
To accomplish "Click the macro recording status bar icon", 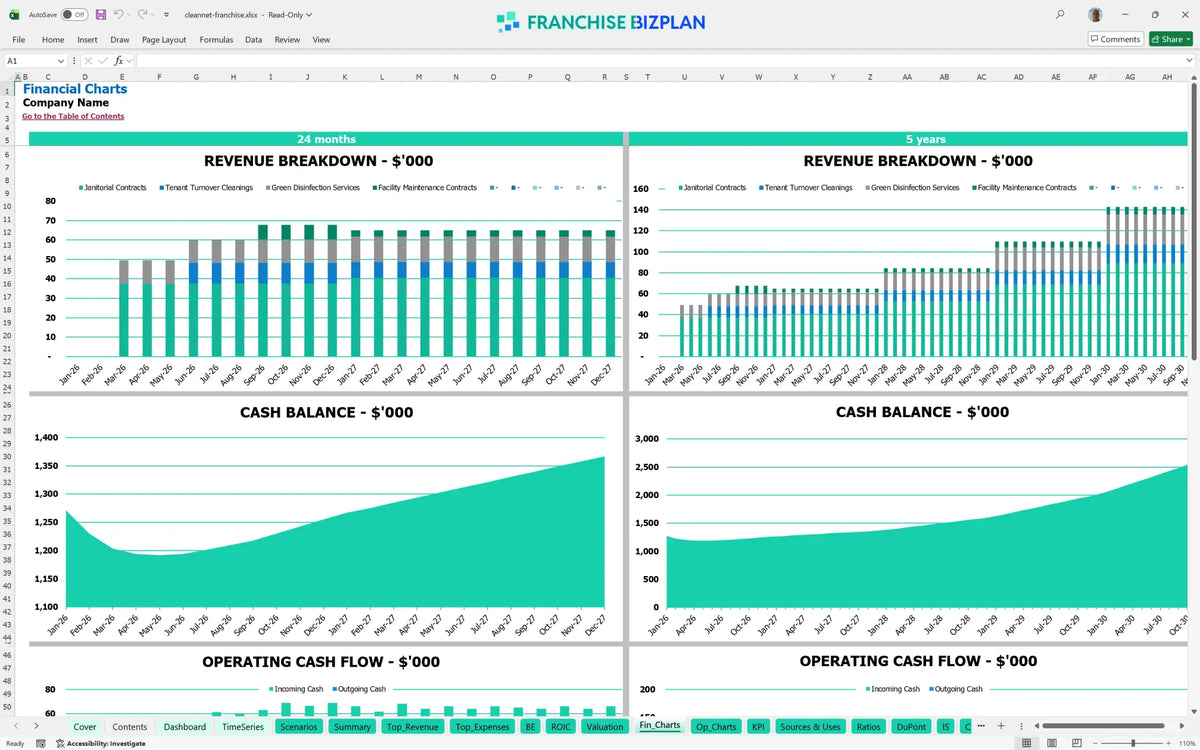I will pyautogui.click(x=40, y=743).
